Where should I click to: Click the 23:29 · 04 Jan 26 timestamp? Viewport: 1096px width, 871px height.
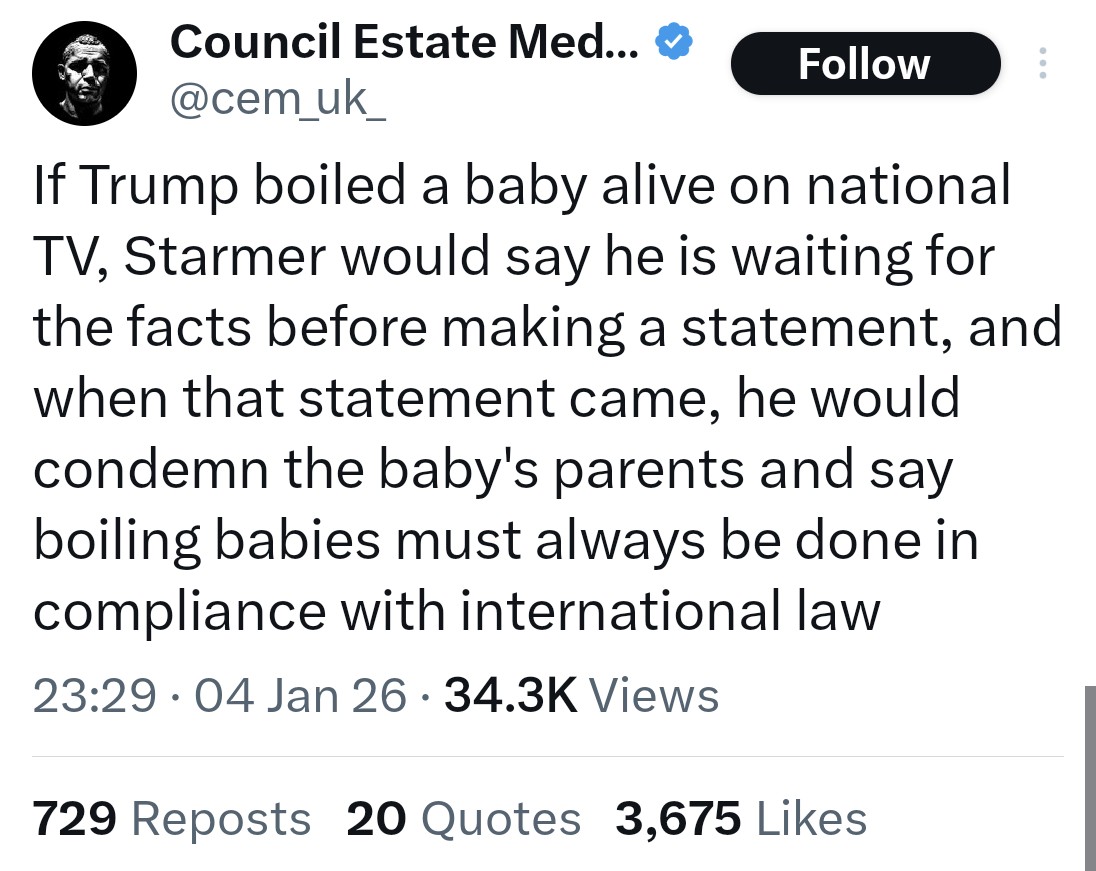[x=219, y=696]
